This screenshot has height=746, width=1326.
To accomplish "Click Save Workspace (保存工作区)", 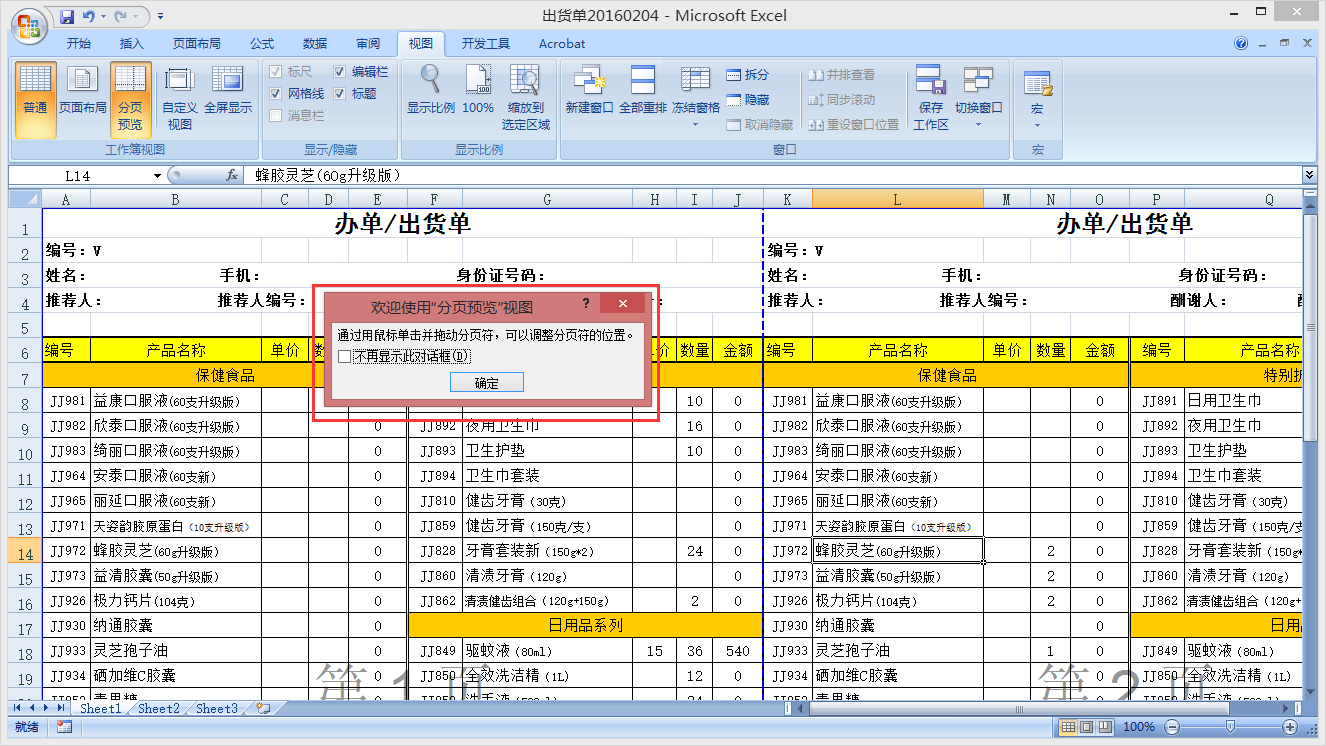I will tap(930, 99).
